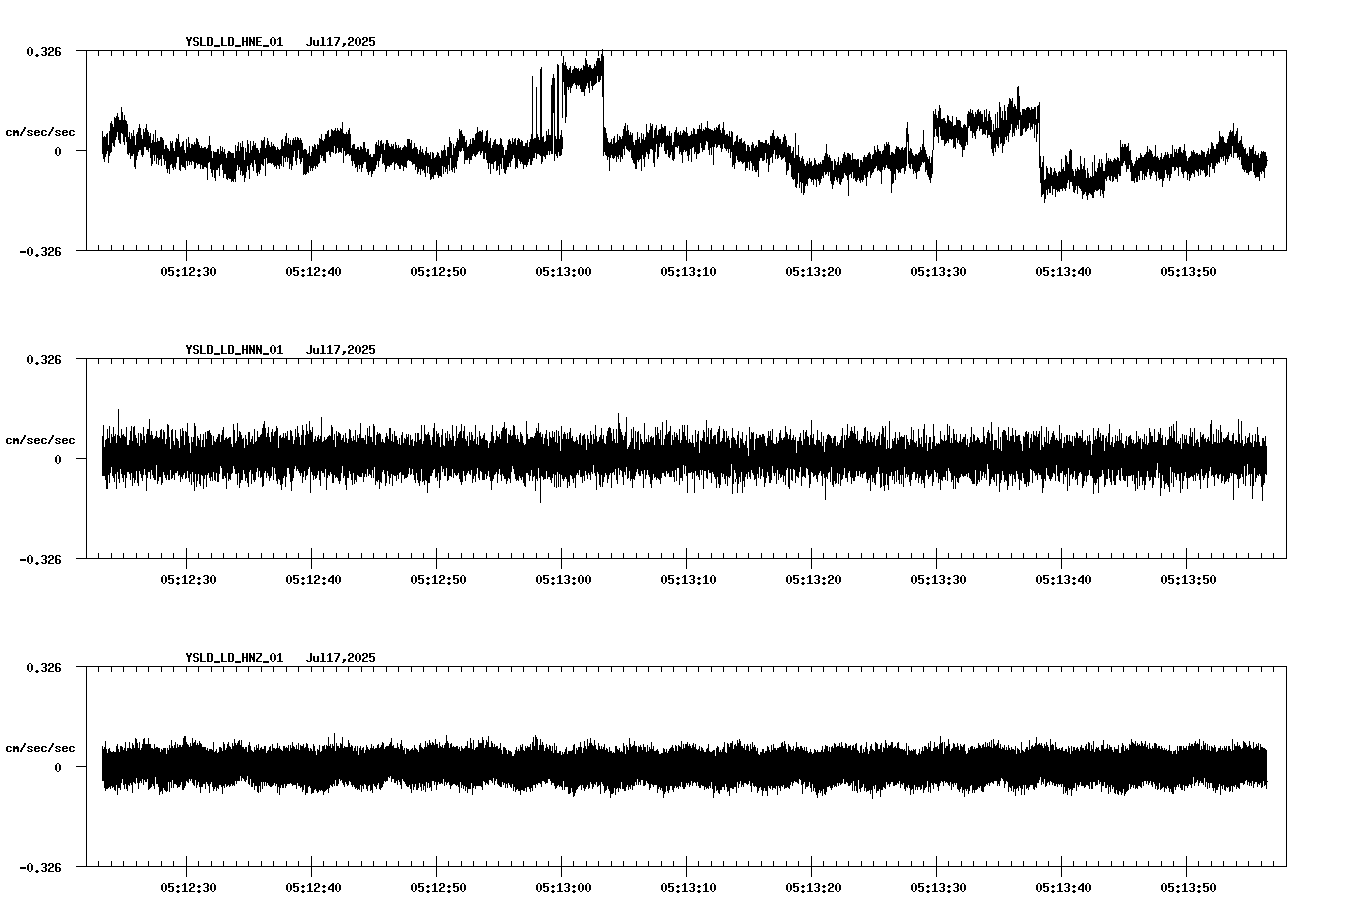Click the 05:13:20 tick label under the HNN trace

coord(814,578)
